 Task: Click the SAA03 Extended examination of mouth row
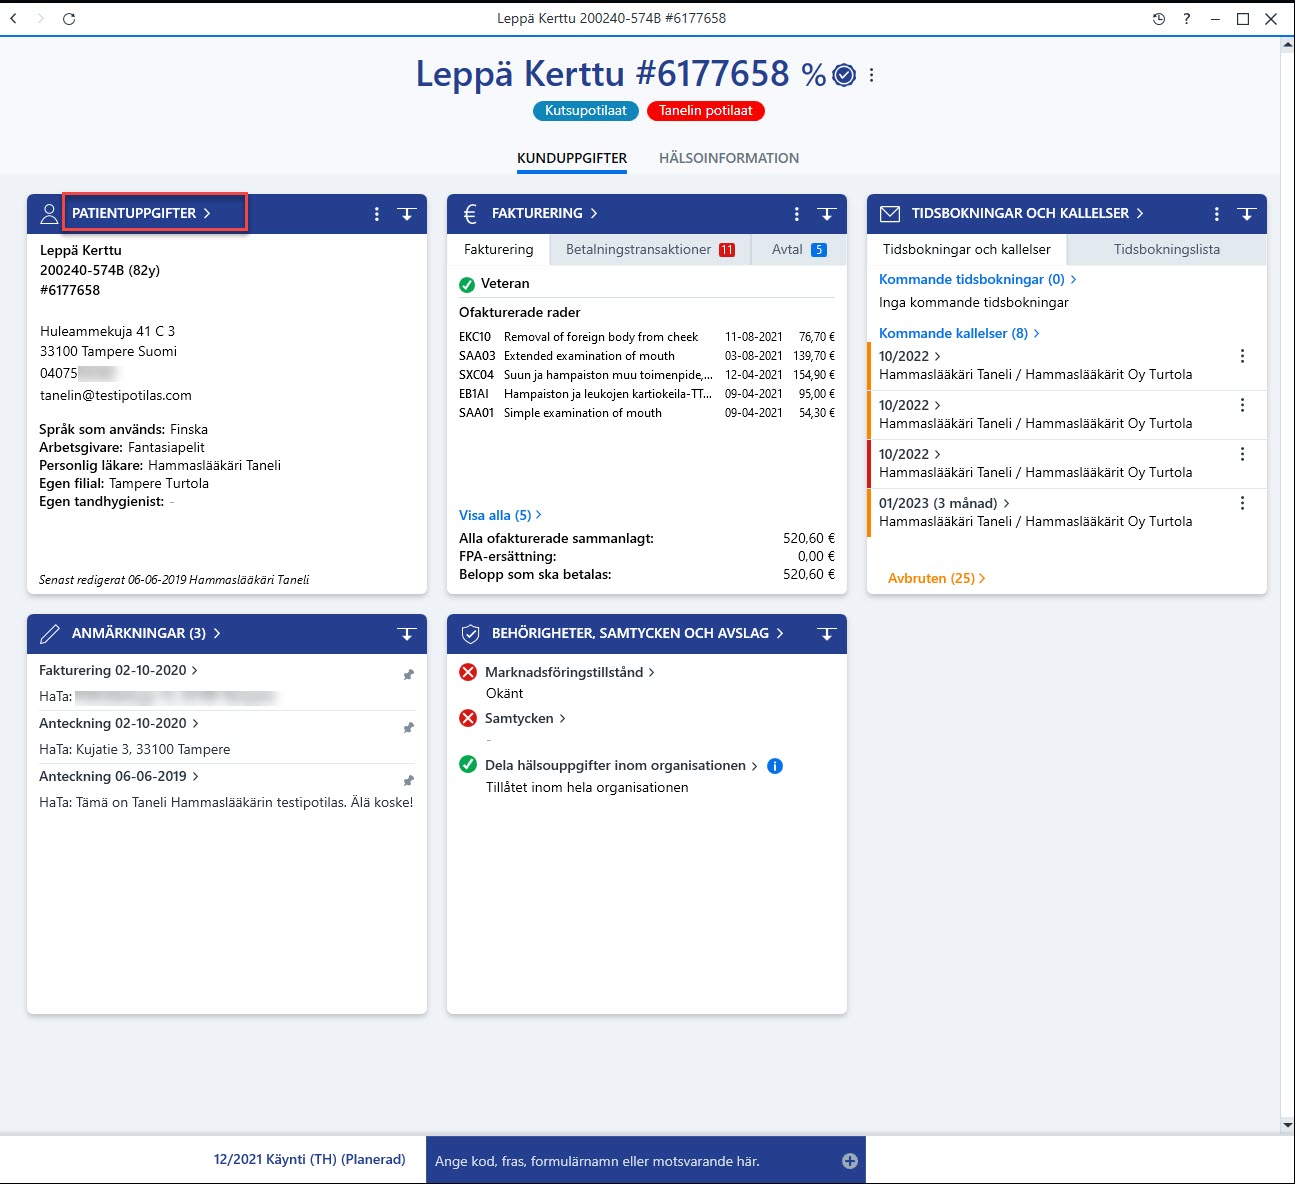[647, 356]
